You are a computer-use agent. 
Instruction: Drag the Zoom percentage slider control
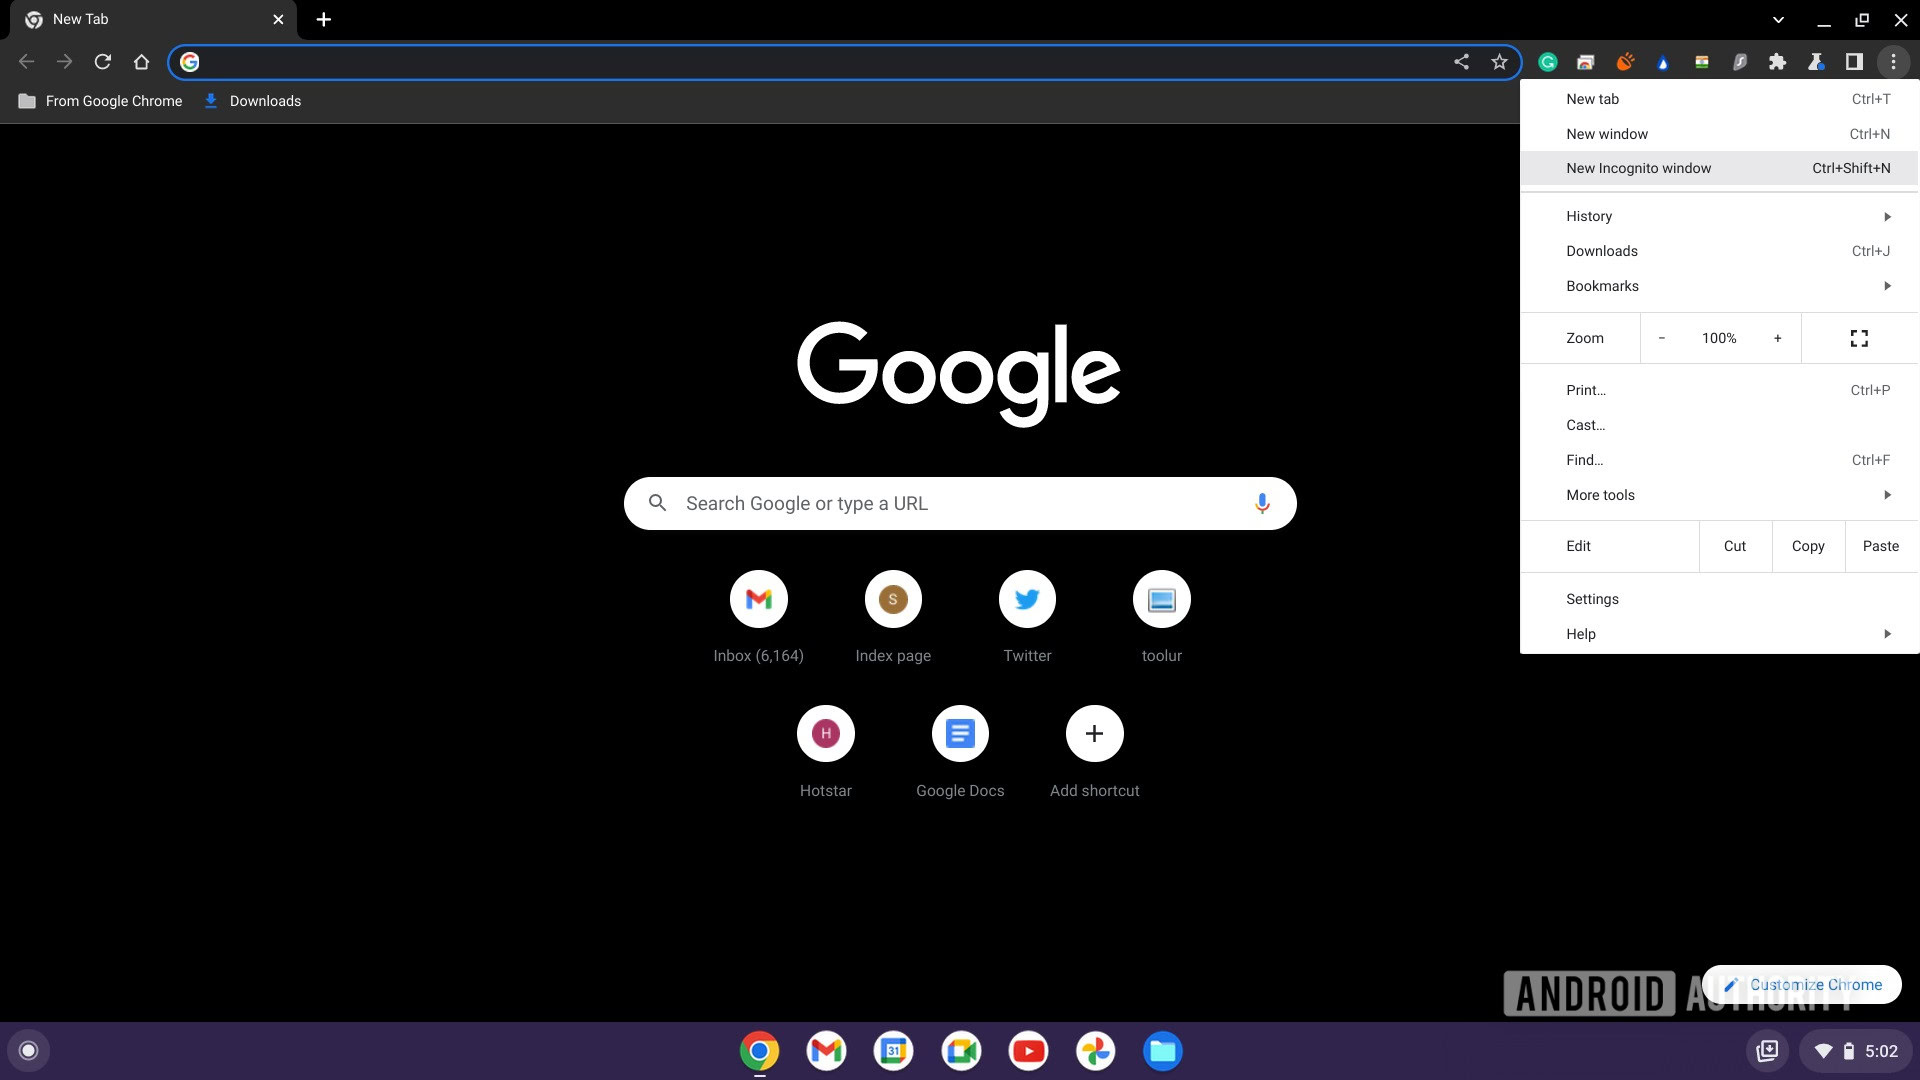1718,338
